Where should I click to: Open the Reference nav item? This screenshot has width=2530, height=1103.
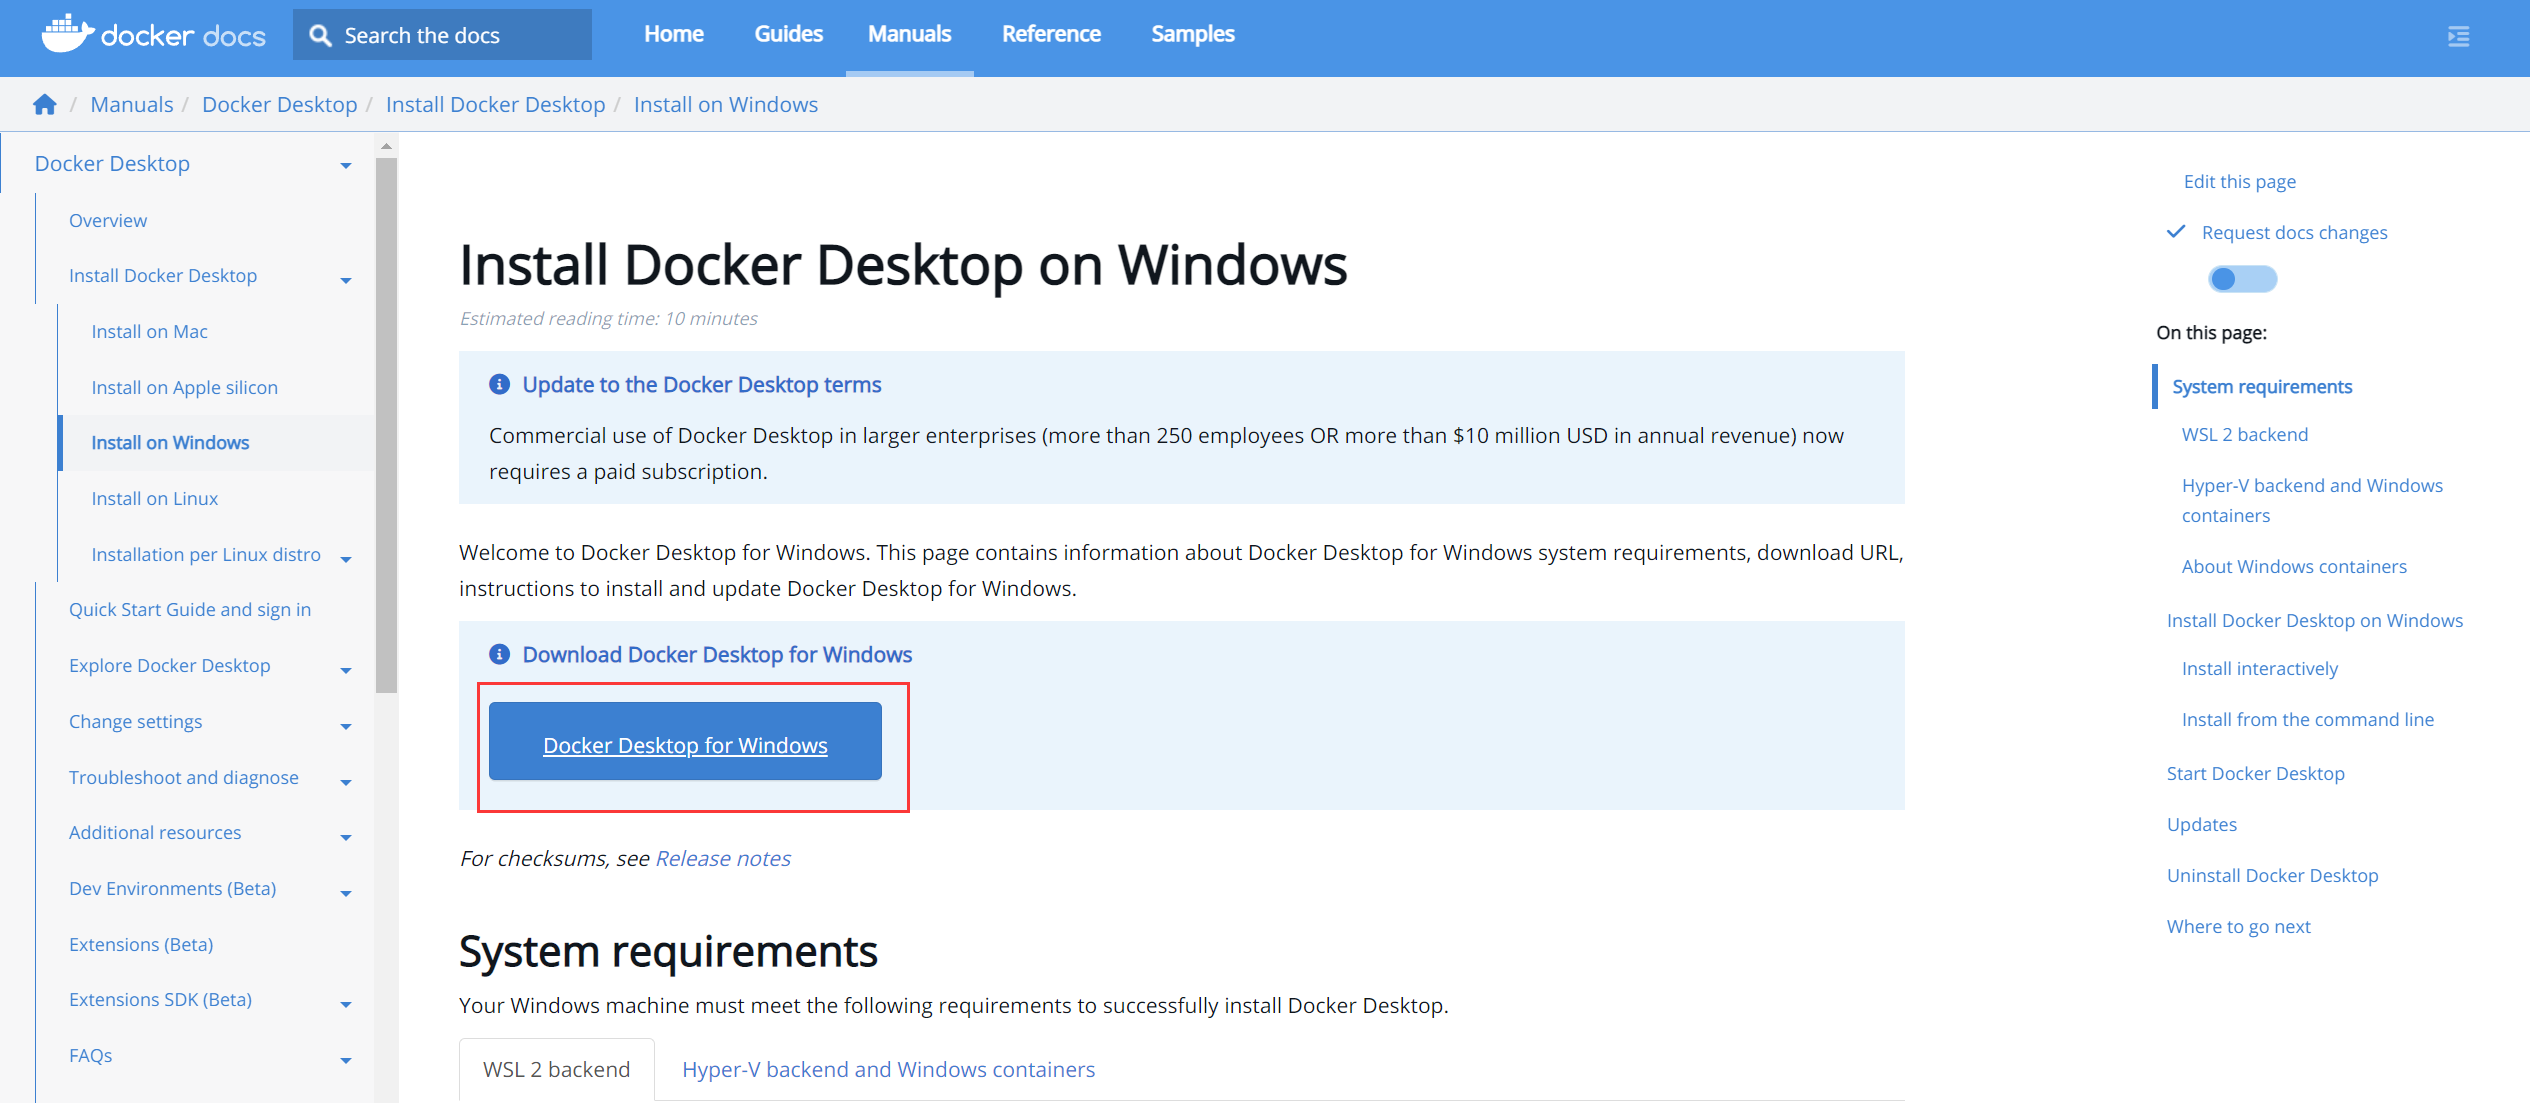pos(1051,34)
